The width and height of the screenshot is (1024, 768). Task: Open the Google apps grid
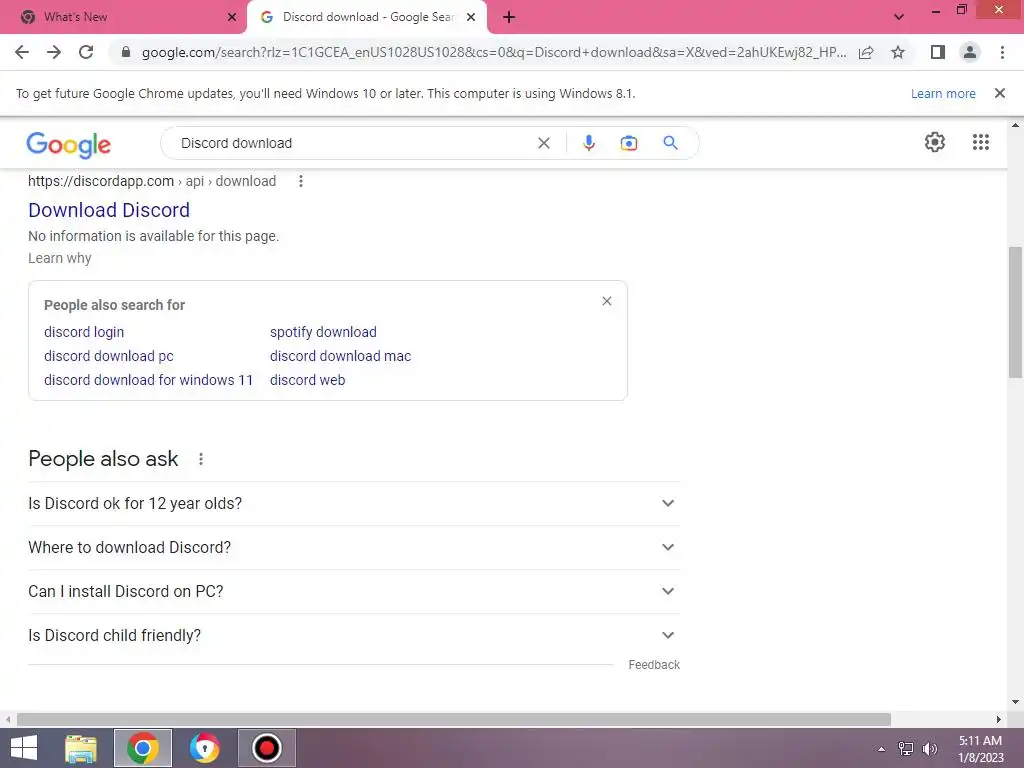(980, 142)
